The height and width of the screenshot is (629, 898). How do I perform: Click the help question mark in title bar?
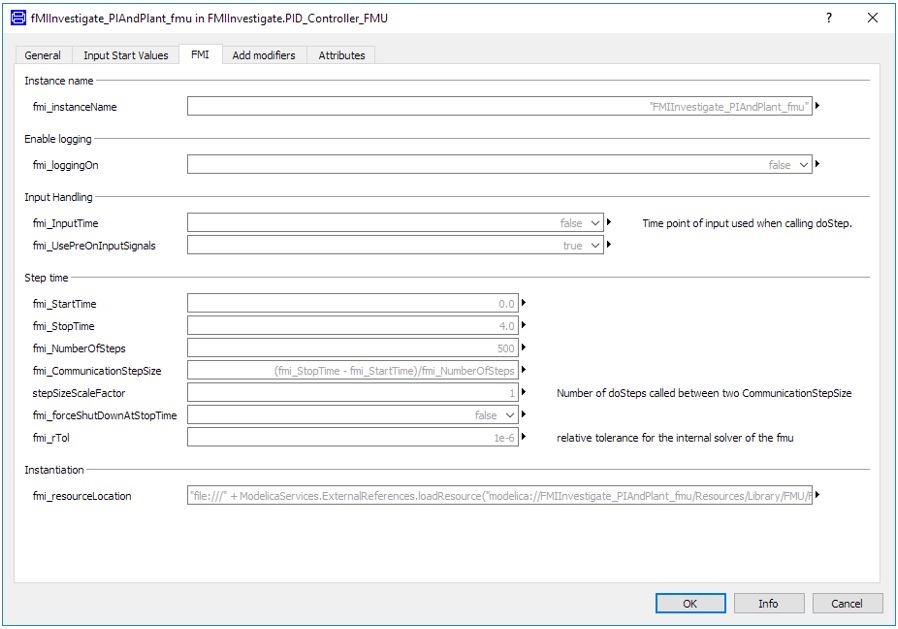coord(829,18)
